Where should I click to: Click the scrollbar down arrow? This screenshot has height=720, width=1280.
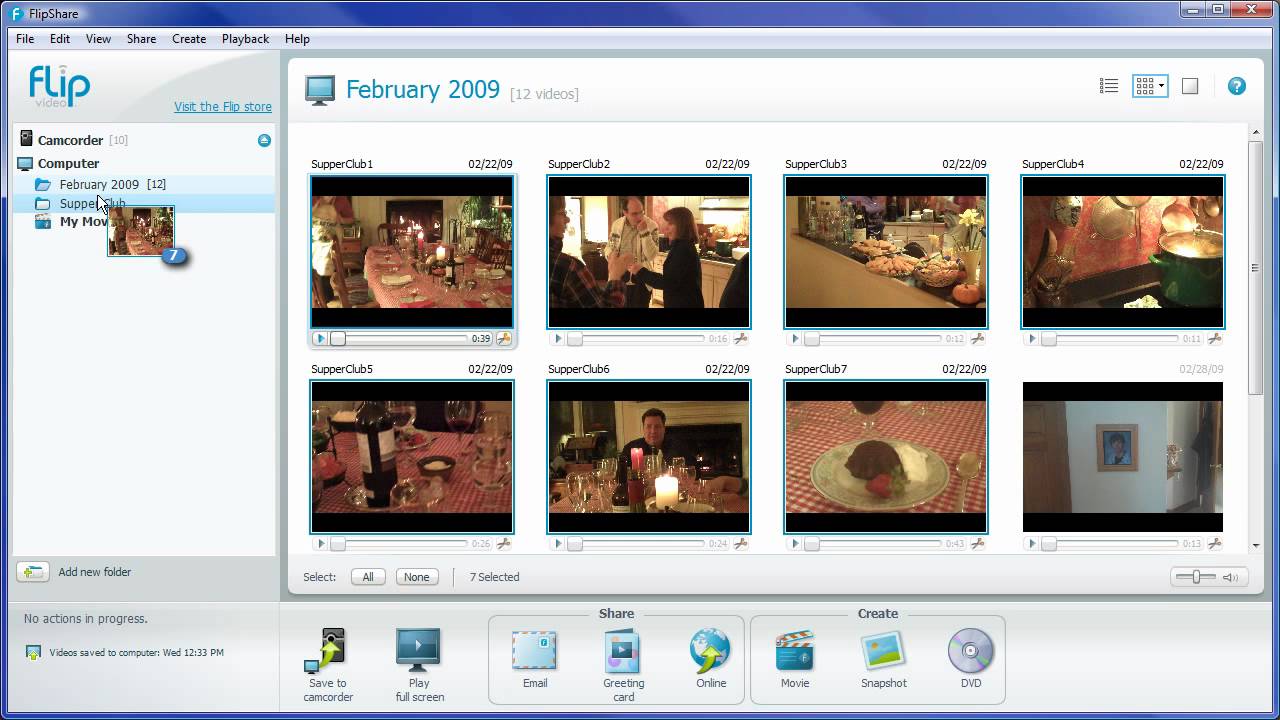pos(1255,545)
